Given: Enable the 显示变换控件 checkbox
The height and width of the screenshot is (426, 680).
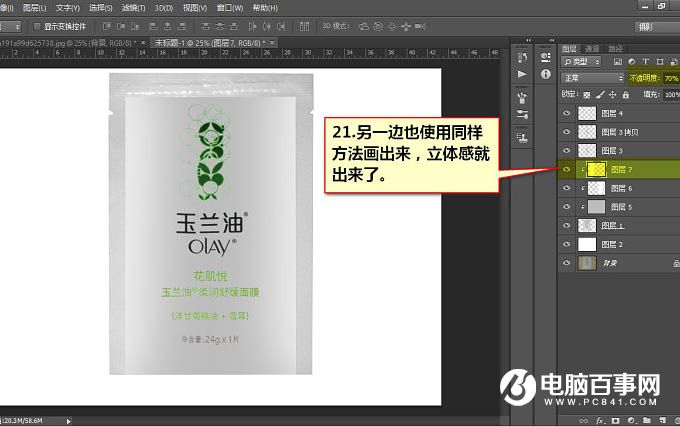Looking at the screenshot, I should point(37,26).
